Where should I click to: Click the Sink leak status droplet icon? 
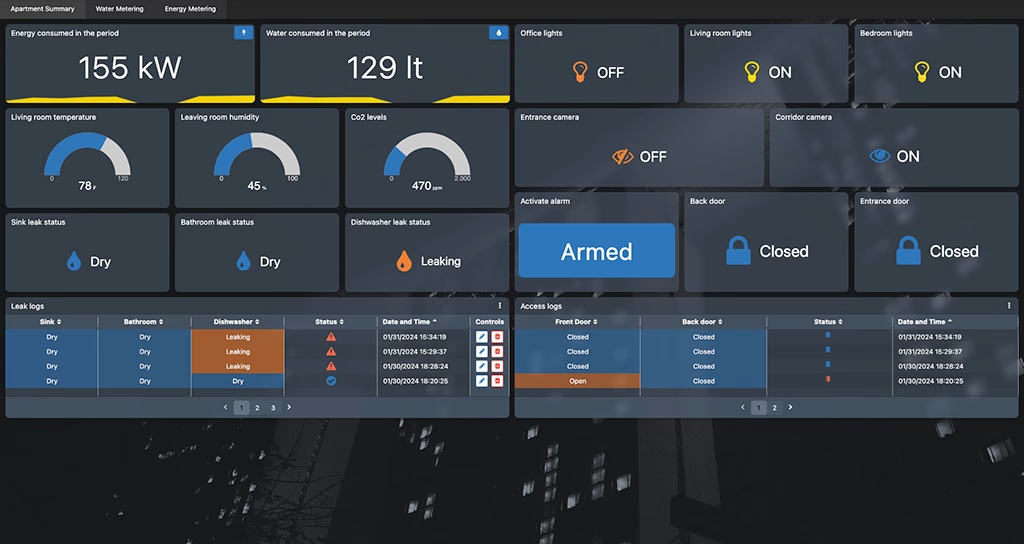pos(74,261)
